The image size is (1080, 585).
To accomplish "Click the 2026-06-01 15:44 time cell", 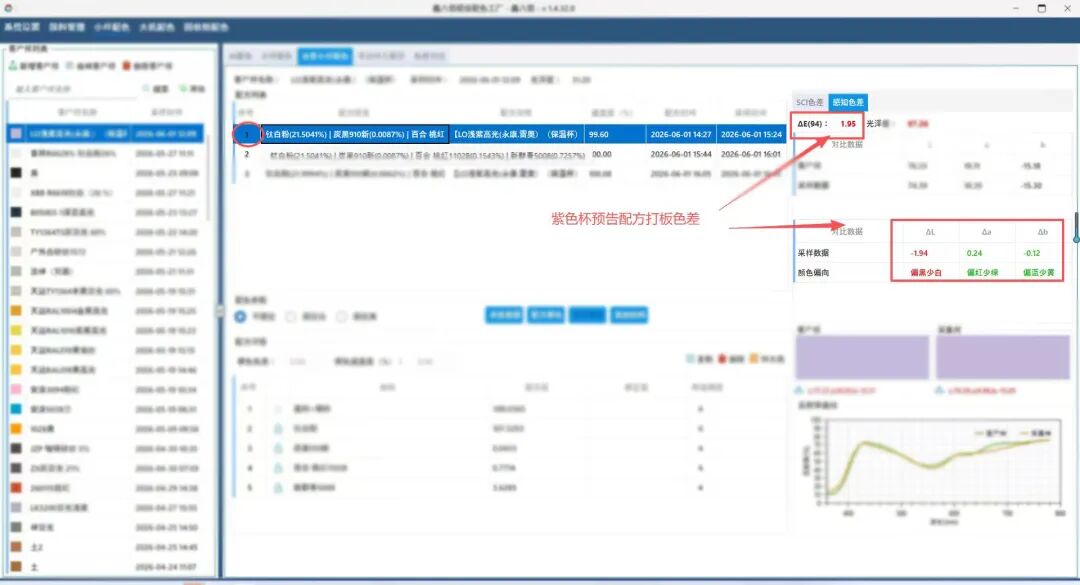I will 681,154.
